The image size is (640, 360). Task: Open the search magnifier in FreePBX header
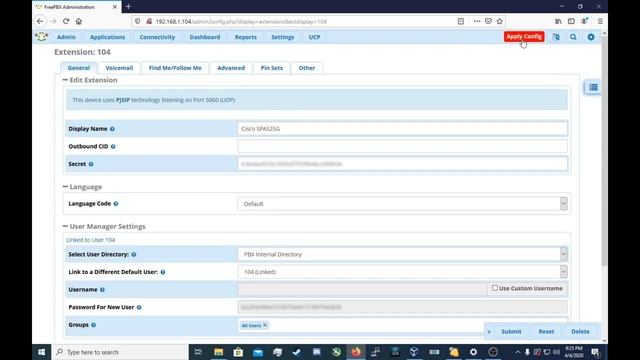tap(573, 37)
